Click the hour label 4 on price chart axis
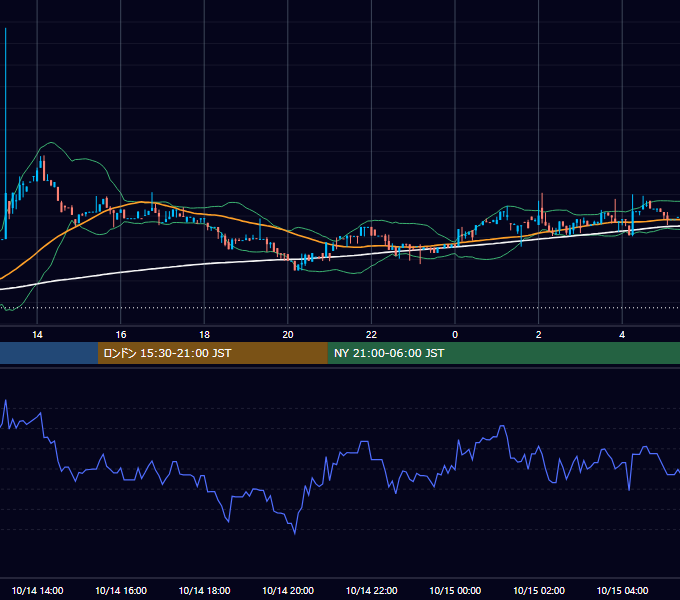 click(x=622, y=335)
